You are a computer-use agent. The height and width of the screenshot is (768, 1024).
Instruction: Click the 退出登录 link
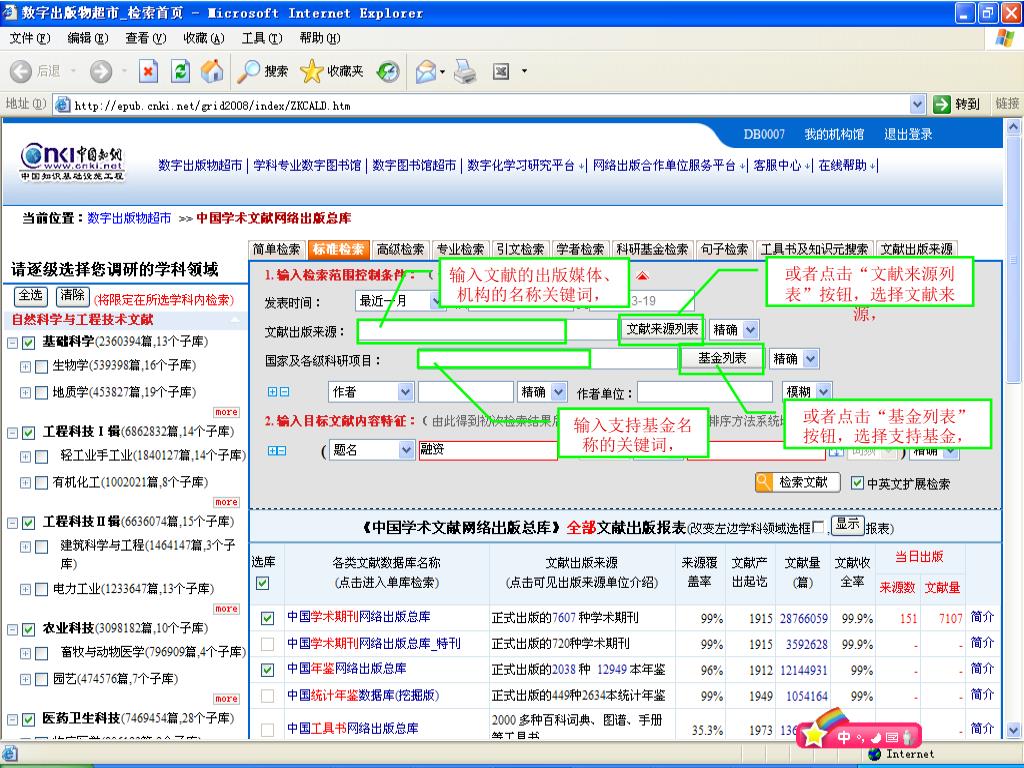(908, 135)
